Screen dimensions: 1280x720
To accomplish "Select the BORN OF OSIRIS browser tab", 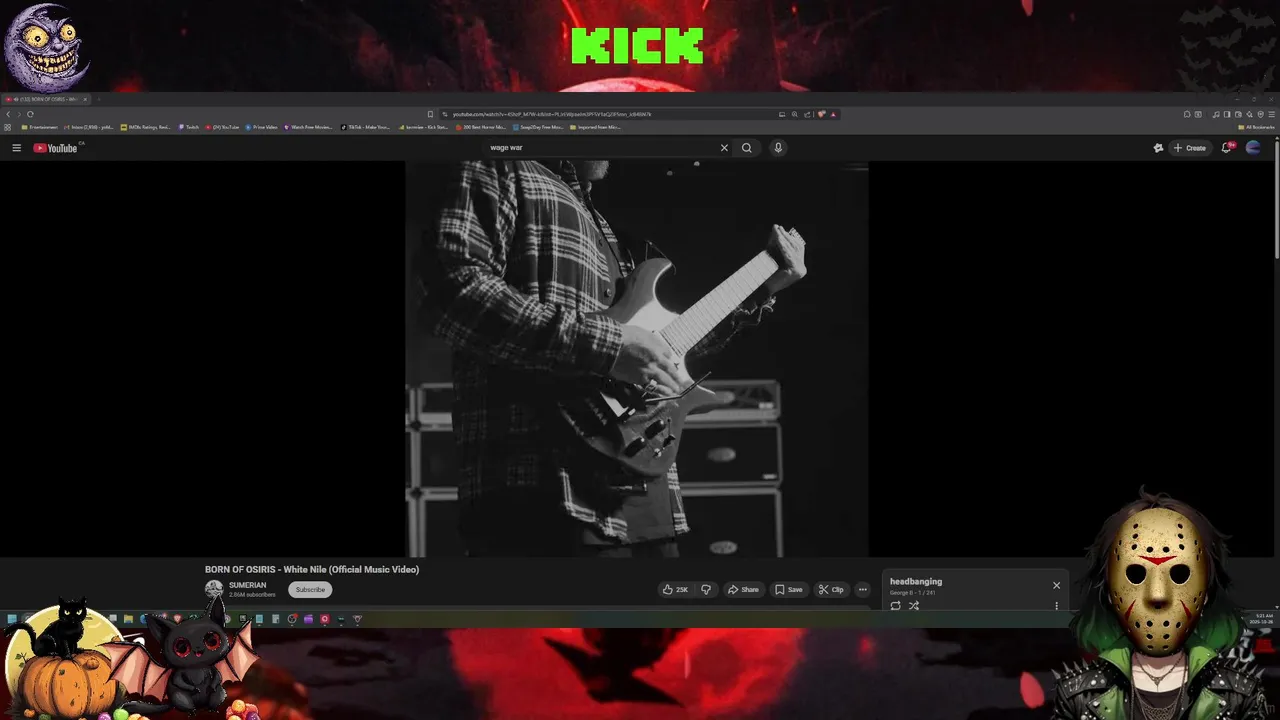I will [x=46, y=99].
